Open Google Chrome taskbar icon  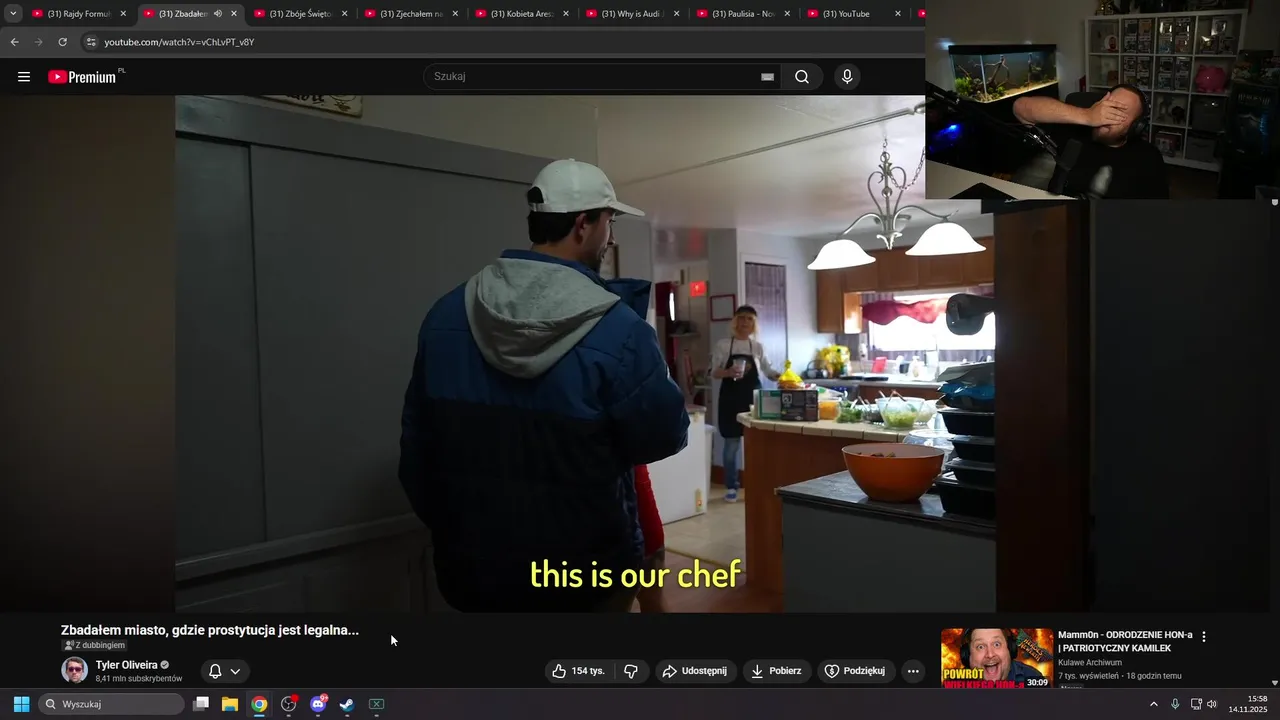[259, 704]
